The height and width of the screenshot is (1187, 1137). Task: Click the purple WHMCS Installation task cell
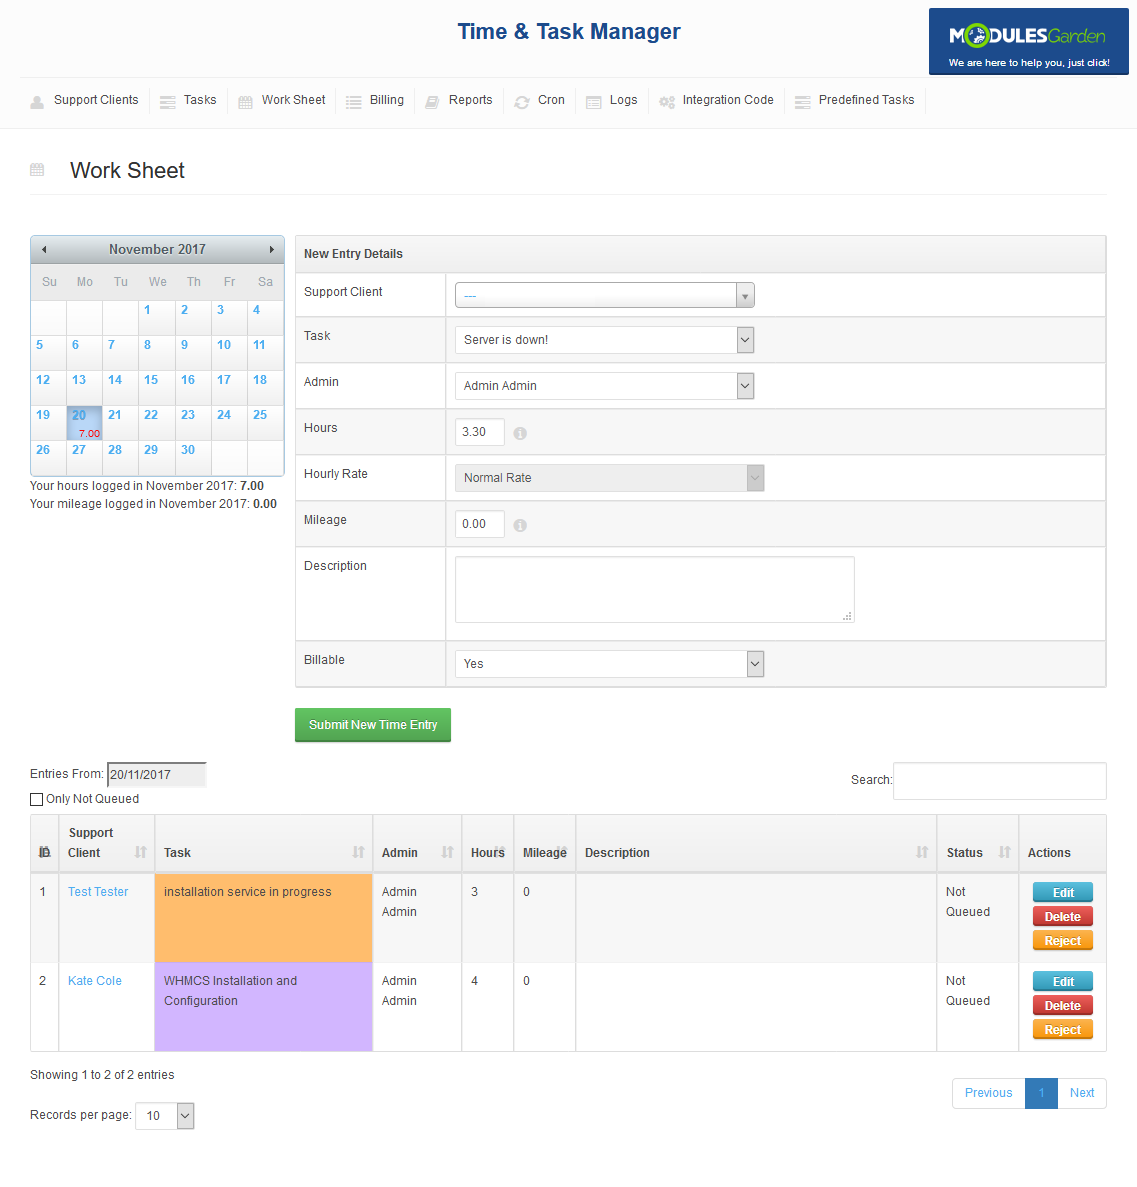(x=263, y=1007)
